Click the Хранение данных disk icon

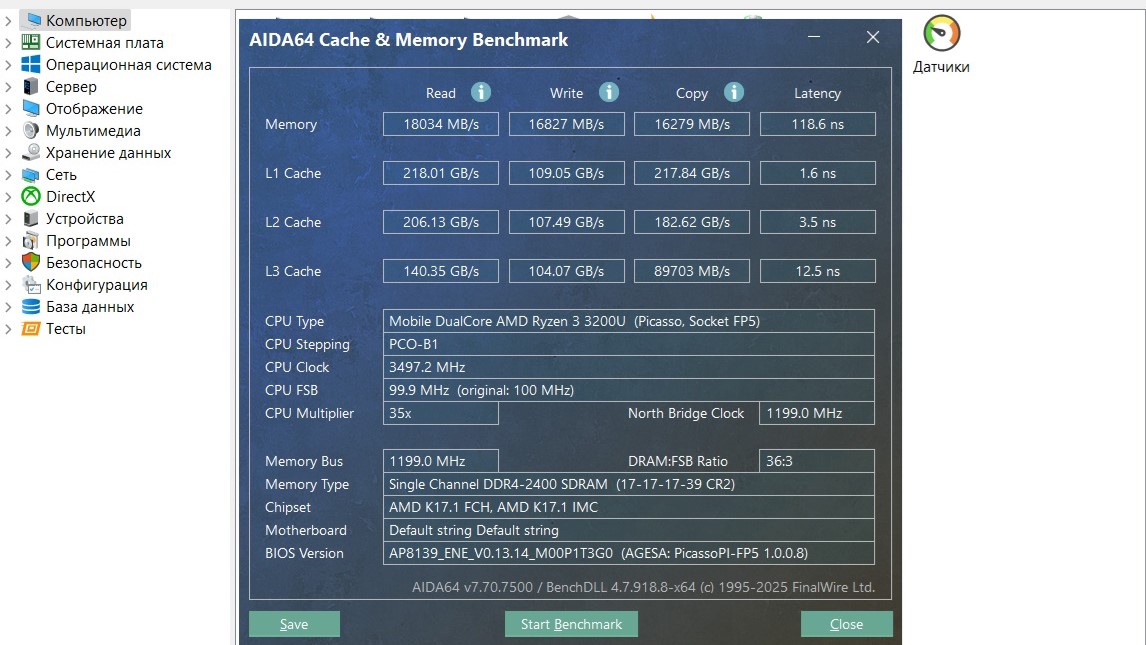31,152
